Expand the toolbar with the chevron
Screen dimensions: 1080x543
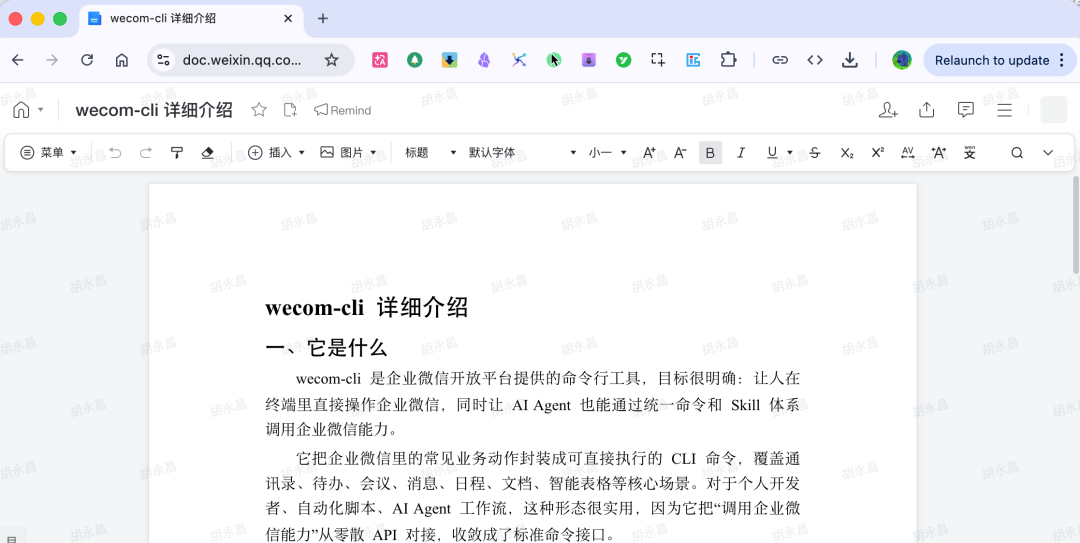click(1048, 153)
